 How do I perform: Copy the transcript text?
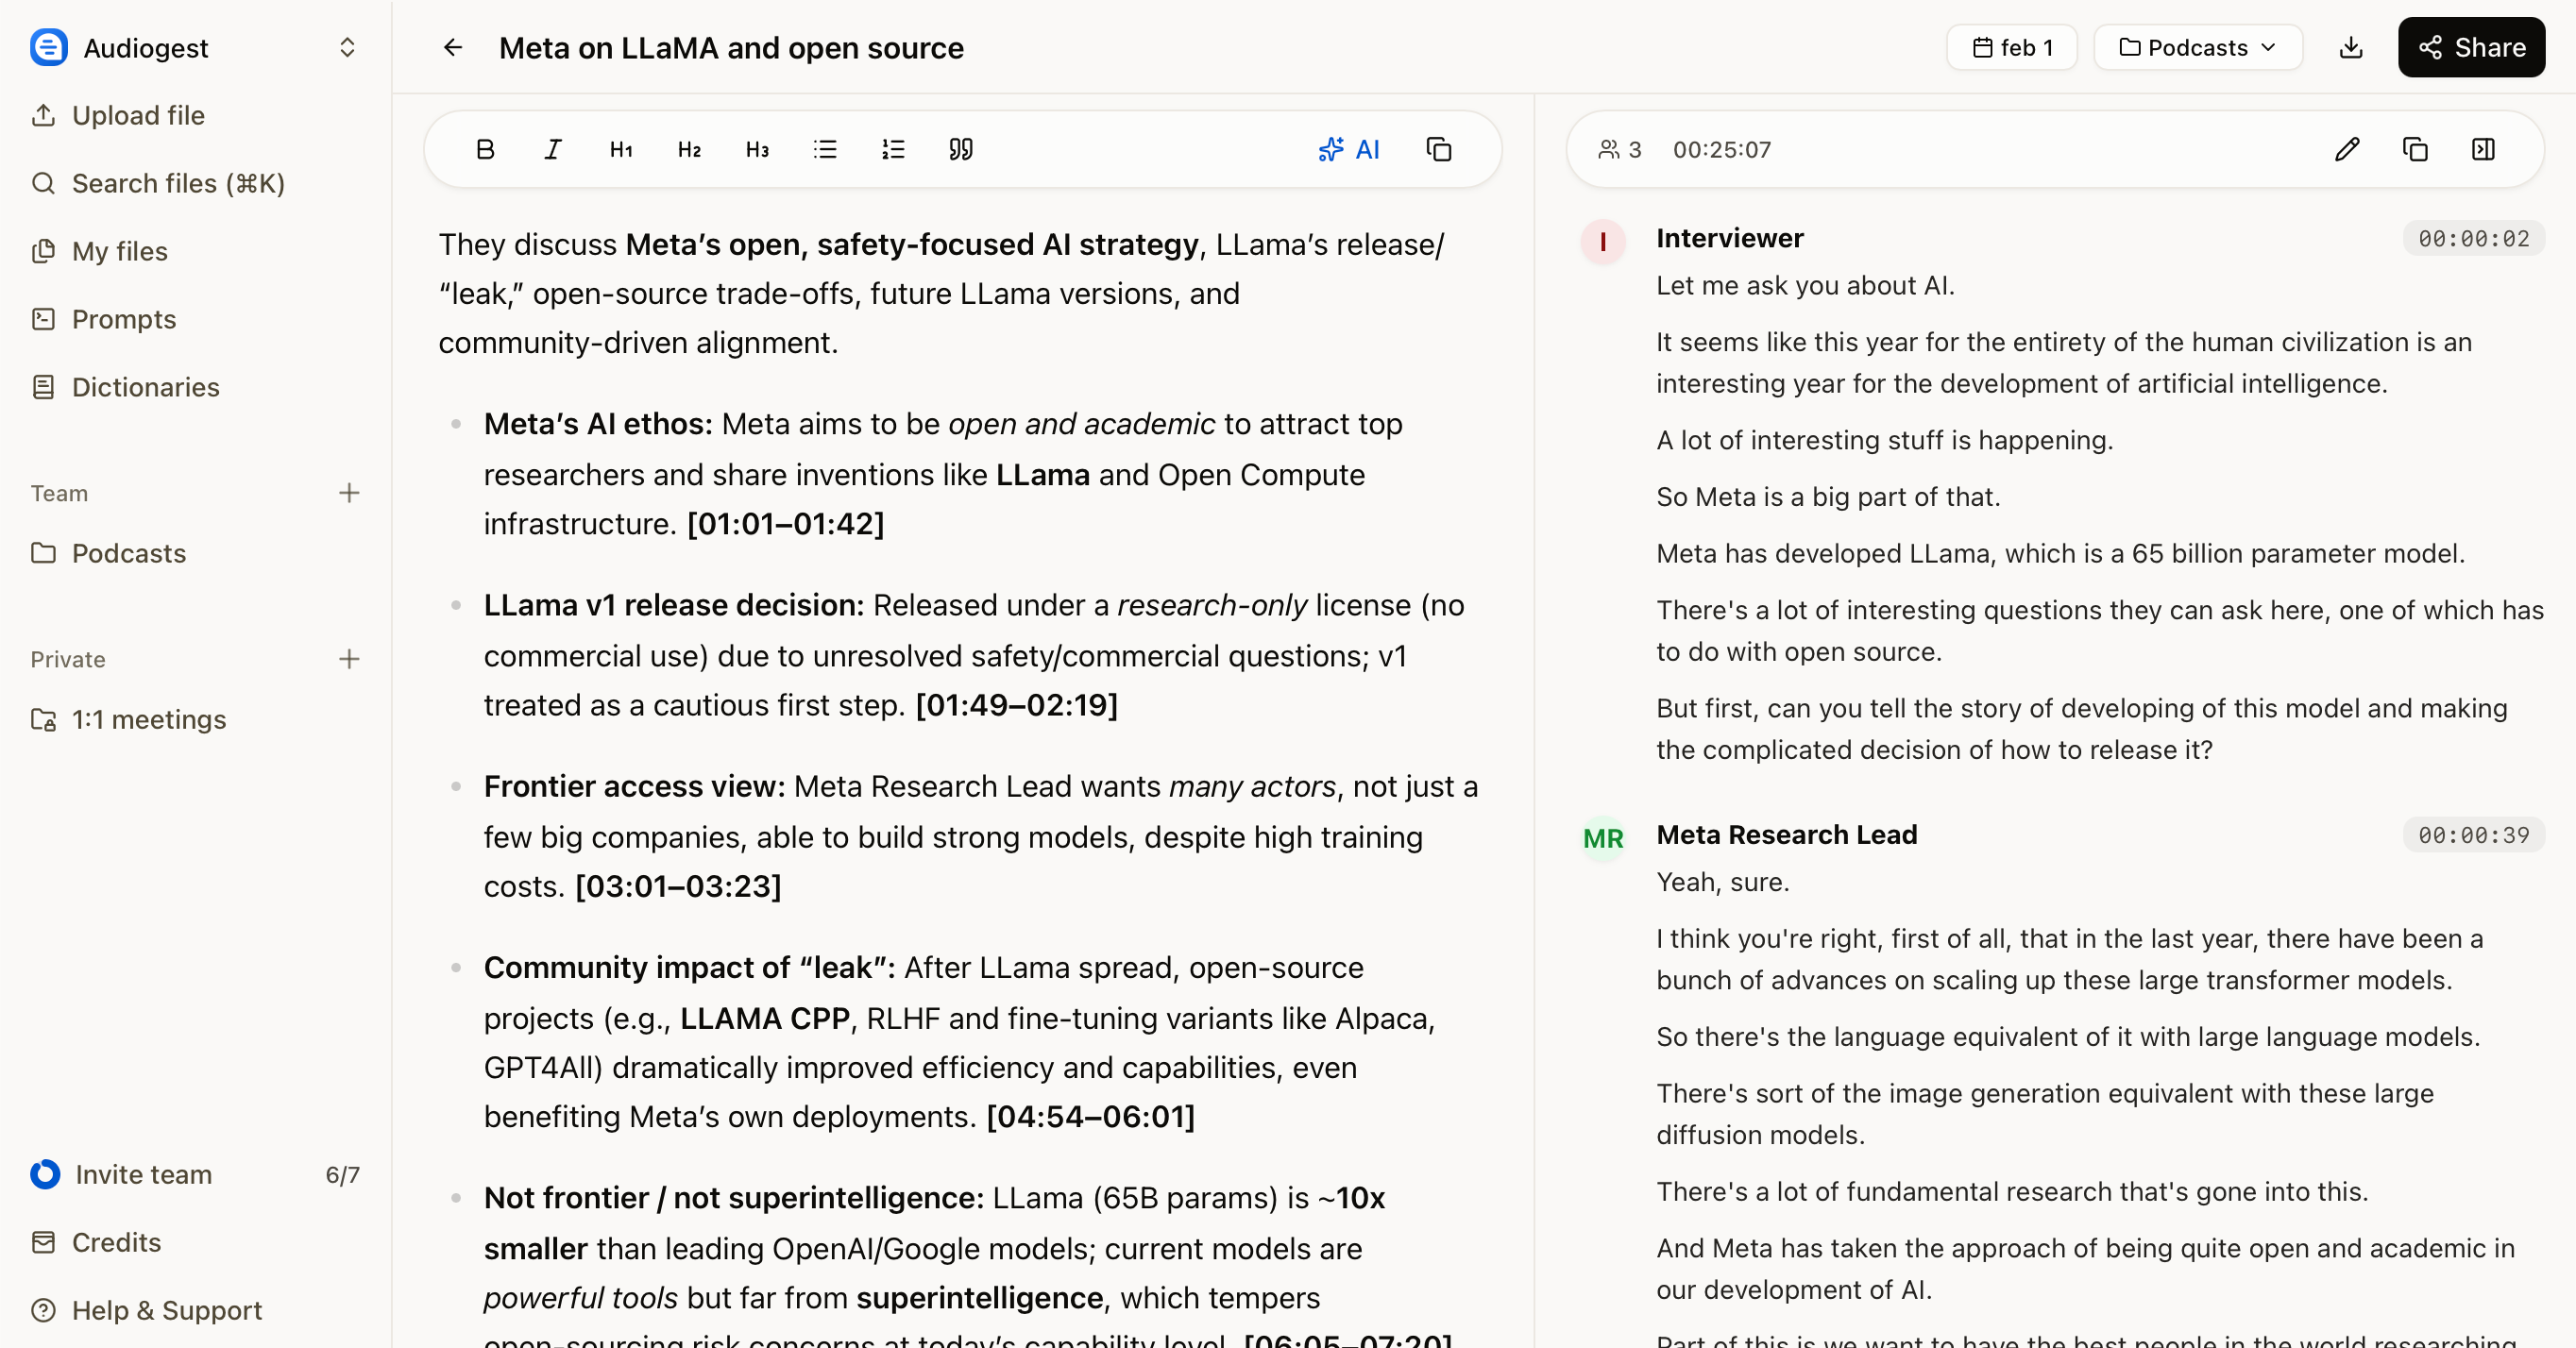[x=2415, y=149]
